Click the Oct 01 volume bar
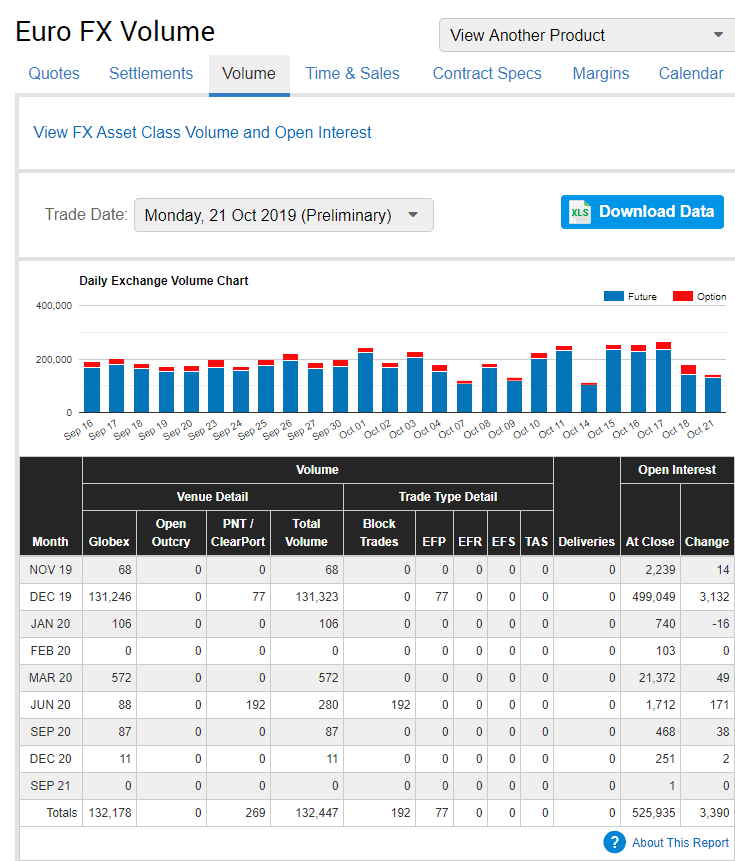 (x=365, y=382)
